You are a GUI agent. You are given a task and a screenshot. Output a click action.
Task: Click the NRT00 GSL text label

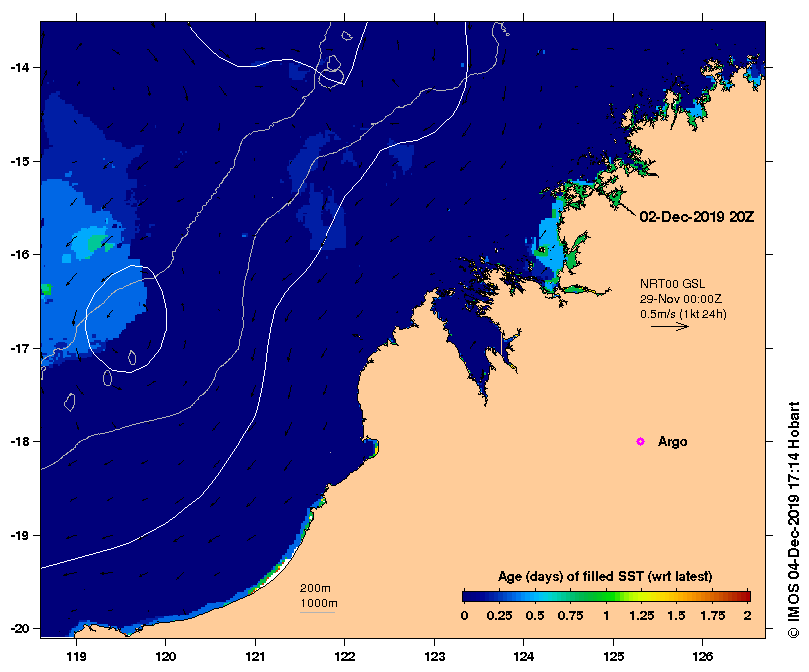coord(672,283)
